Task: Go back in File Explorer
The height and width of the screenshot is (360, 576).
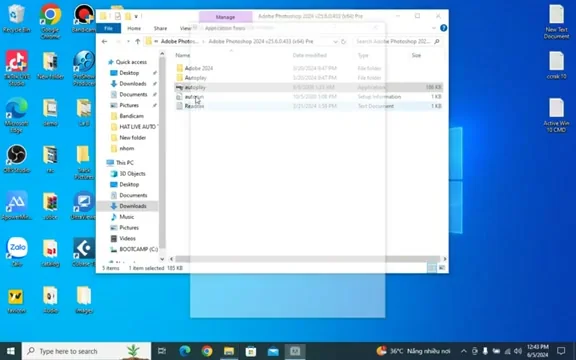Action: 104,42
